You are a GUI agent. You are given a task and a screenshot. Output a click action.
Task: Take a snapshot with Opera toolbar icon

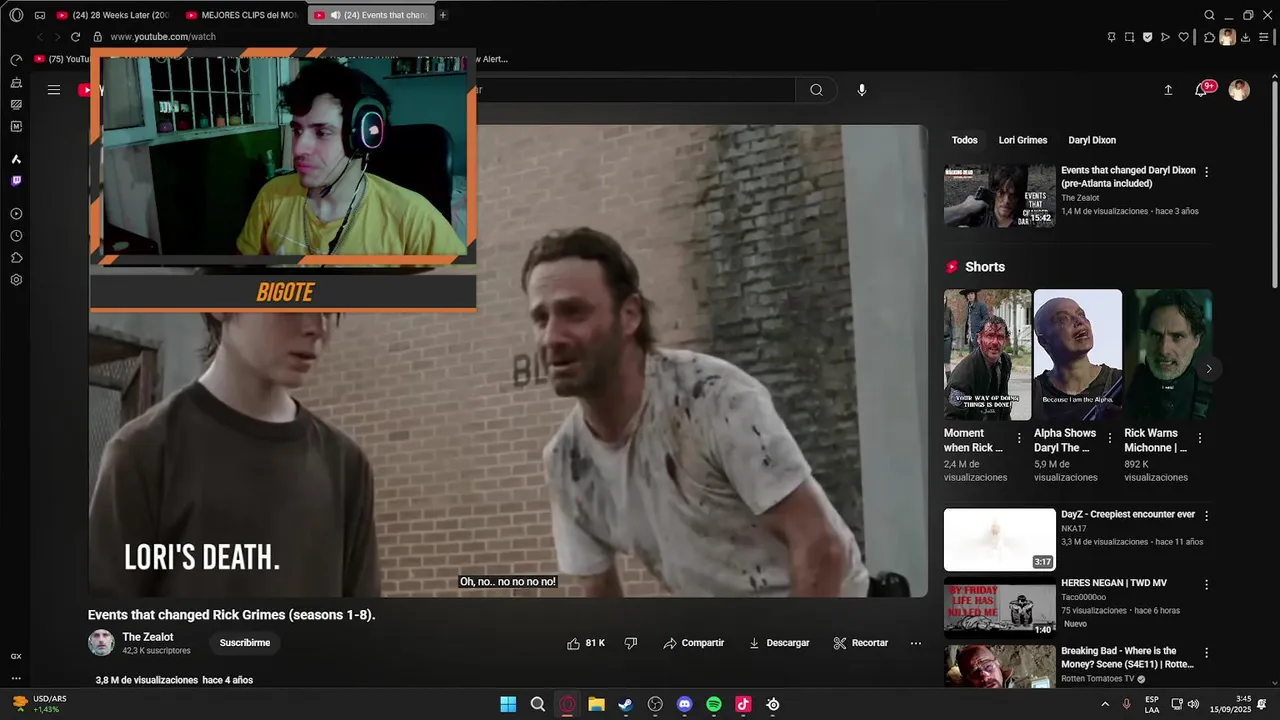[x=1129, y=37]
